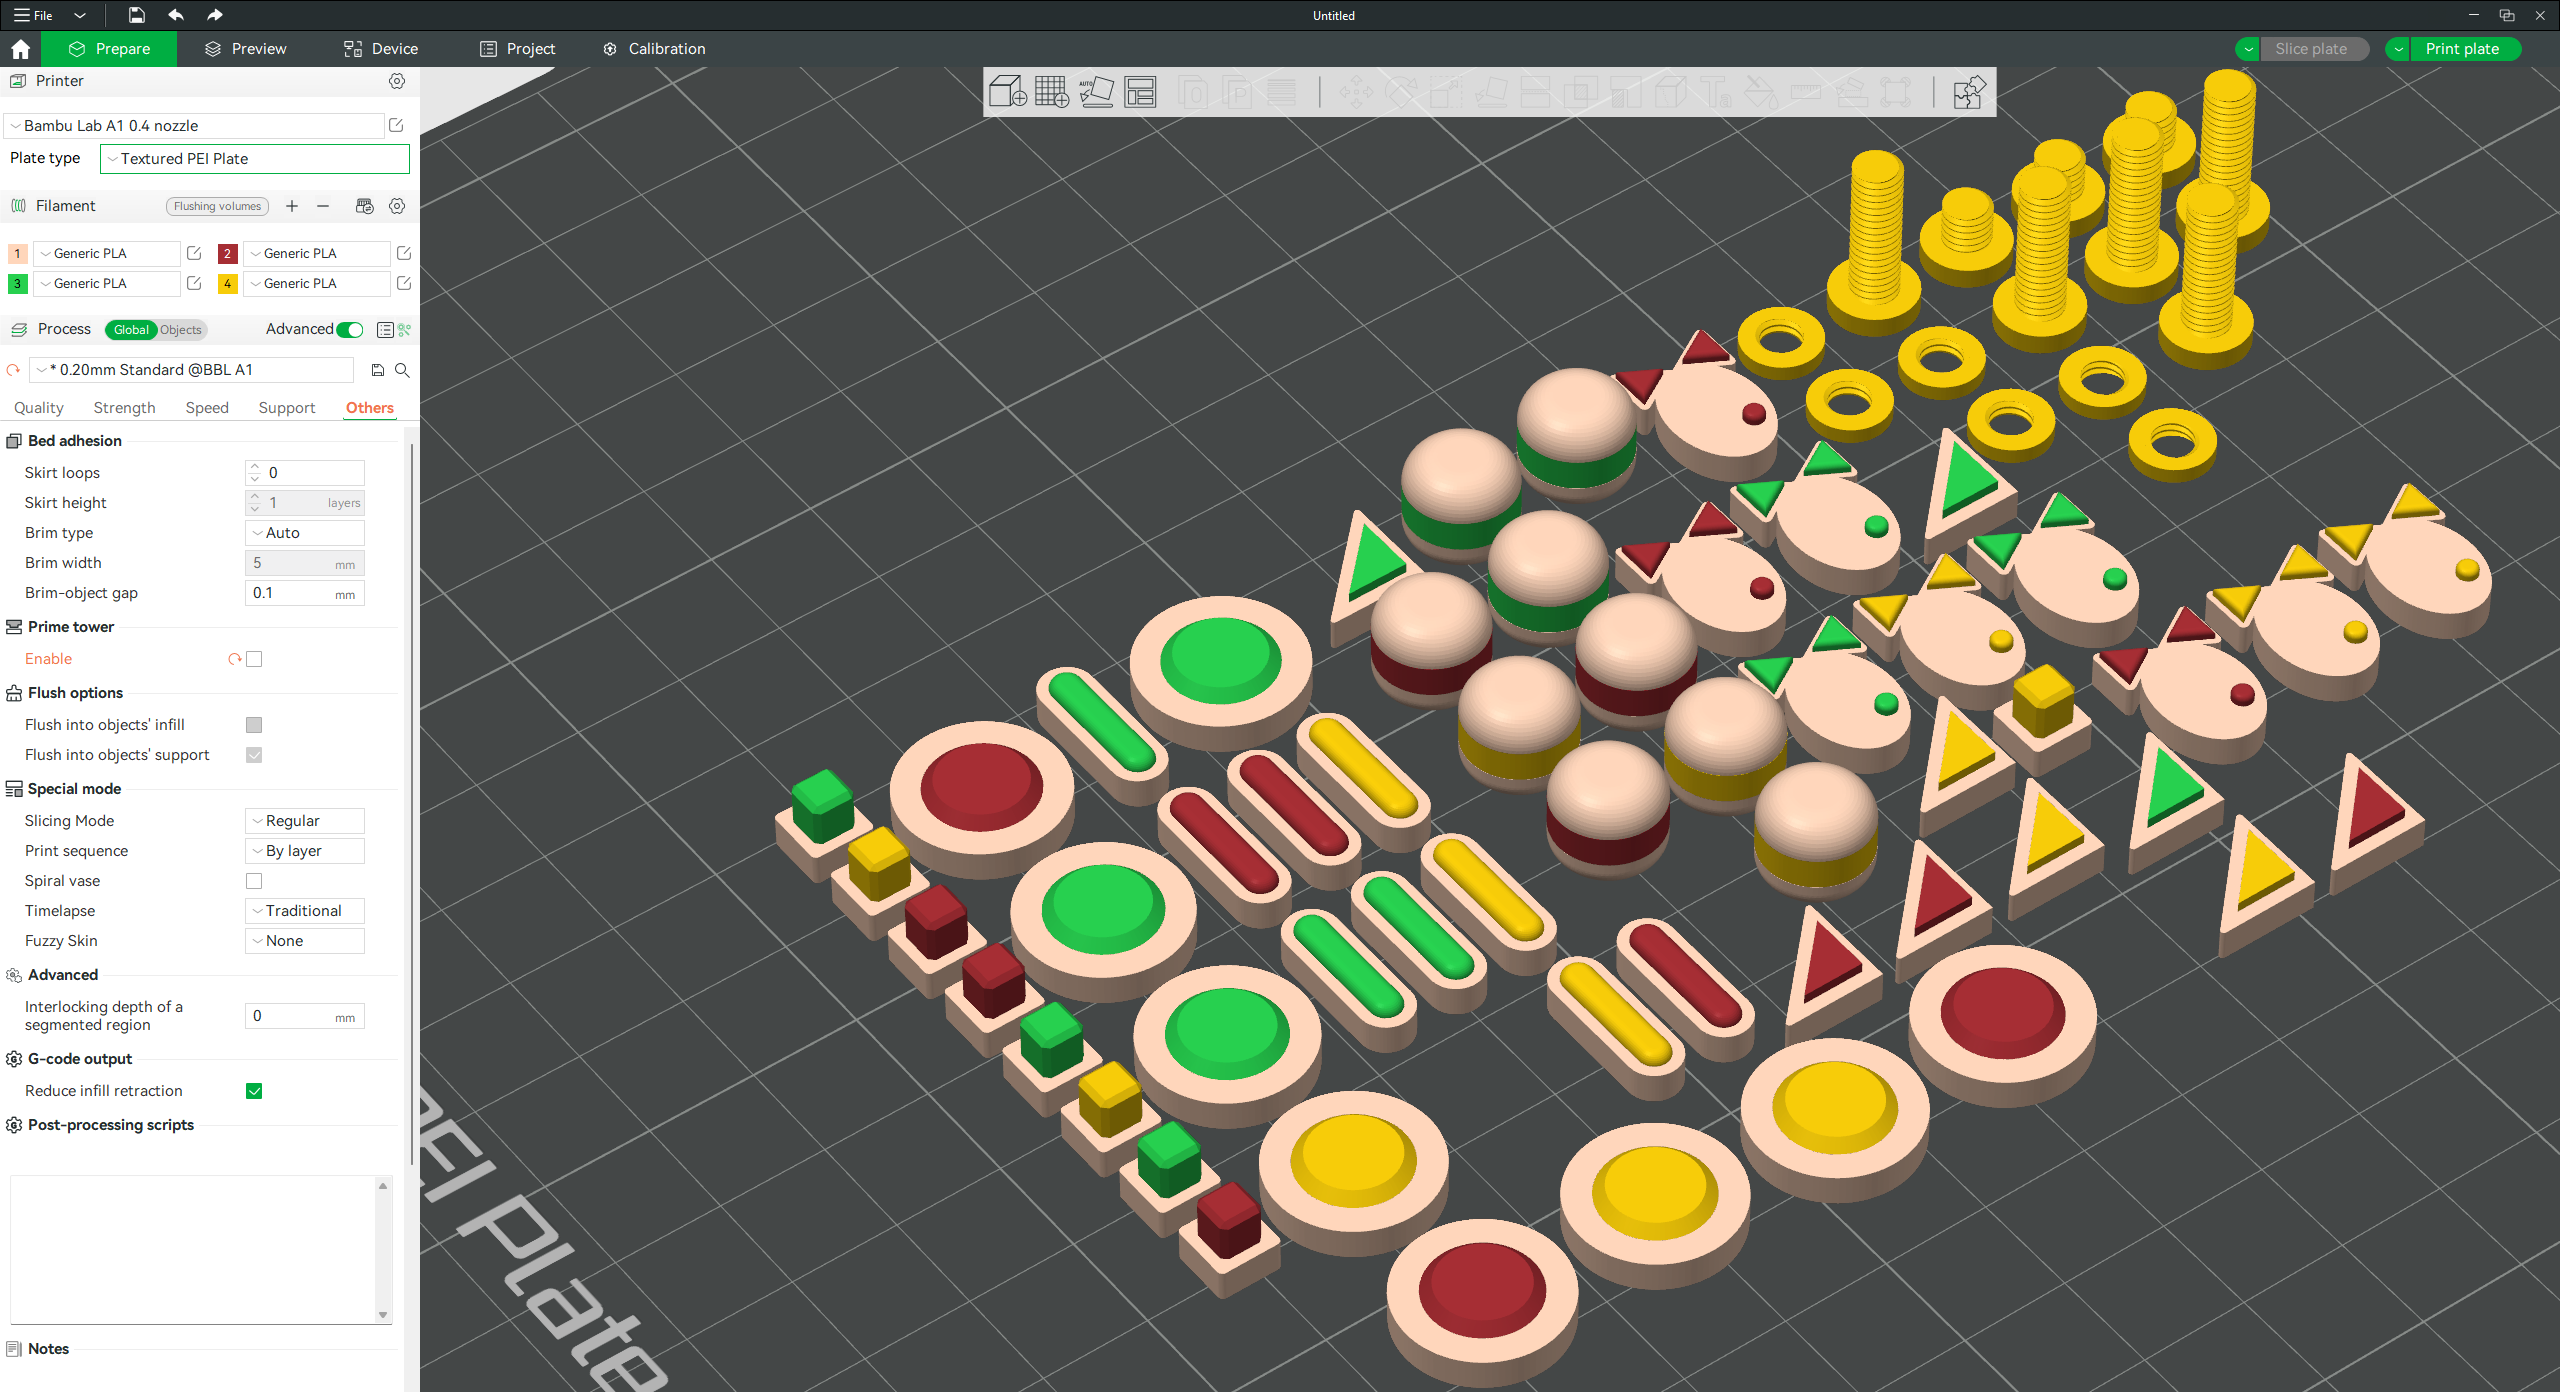Open the Assembly view puzzle icon
The width and height of the screenshot is (2560, 1392).
click(x=1968, y=92)
